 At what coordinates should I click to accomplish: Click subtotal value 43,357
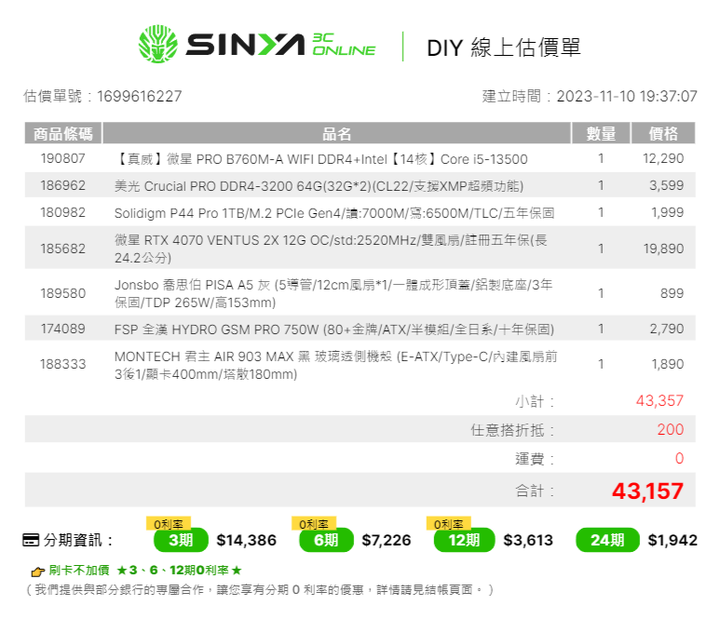[x=660, y=401]
